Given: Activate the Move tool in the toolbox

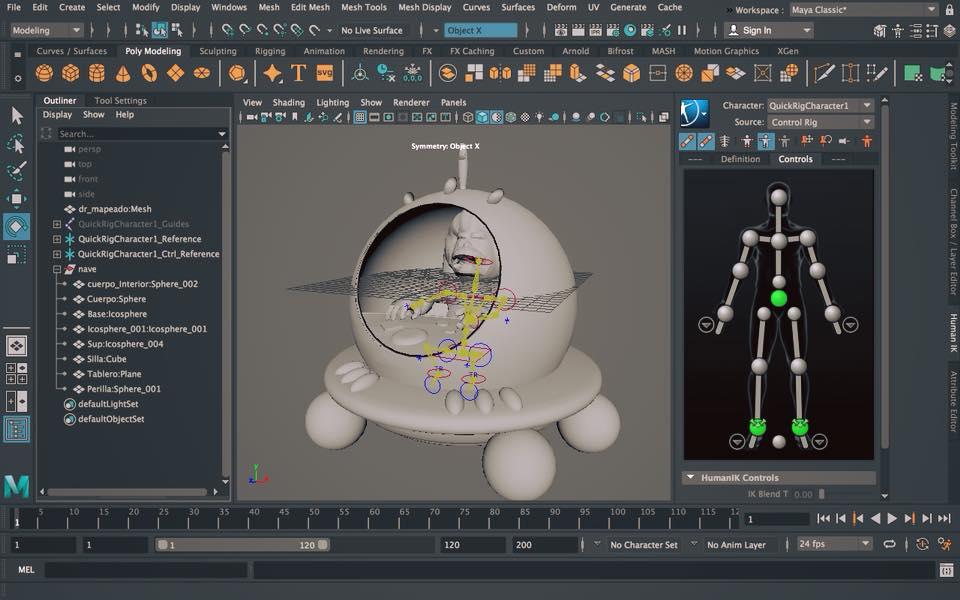Looking at the screenshot, I should [x=17, y=199].
